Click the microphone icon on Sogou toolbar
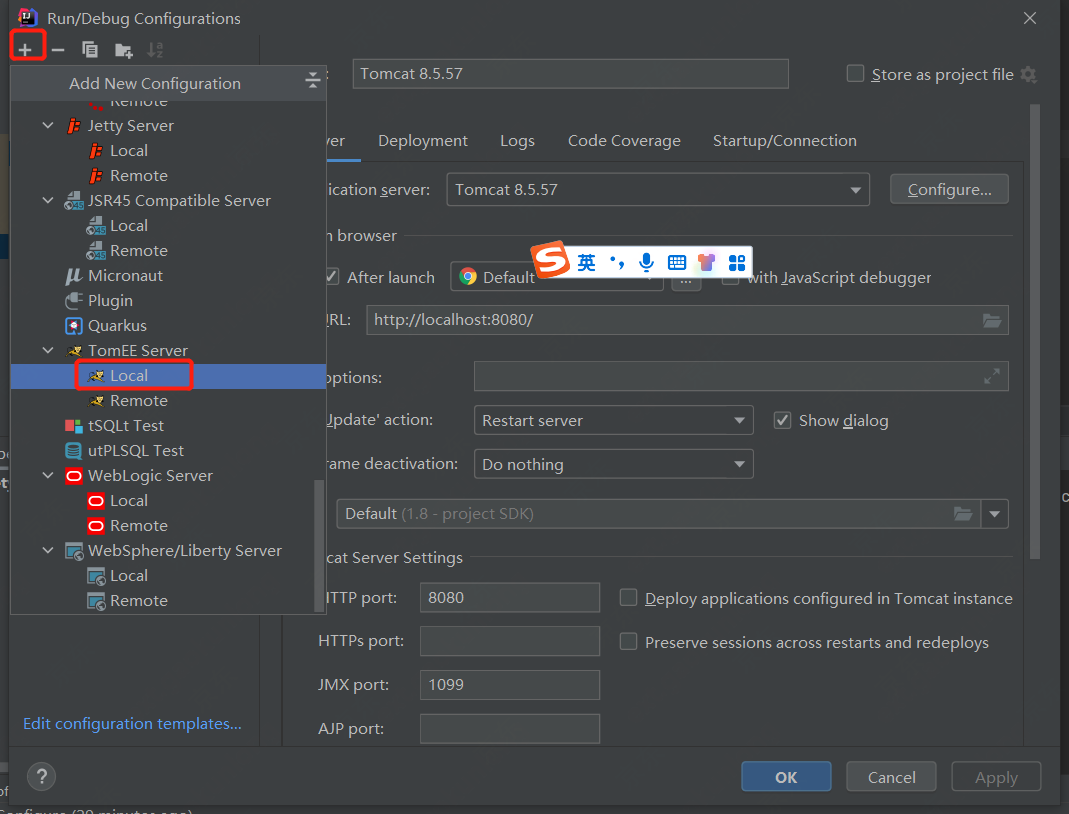 click(x=646, y=262)
